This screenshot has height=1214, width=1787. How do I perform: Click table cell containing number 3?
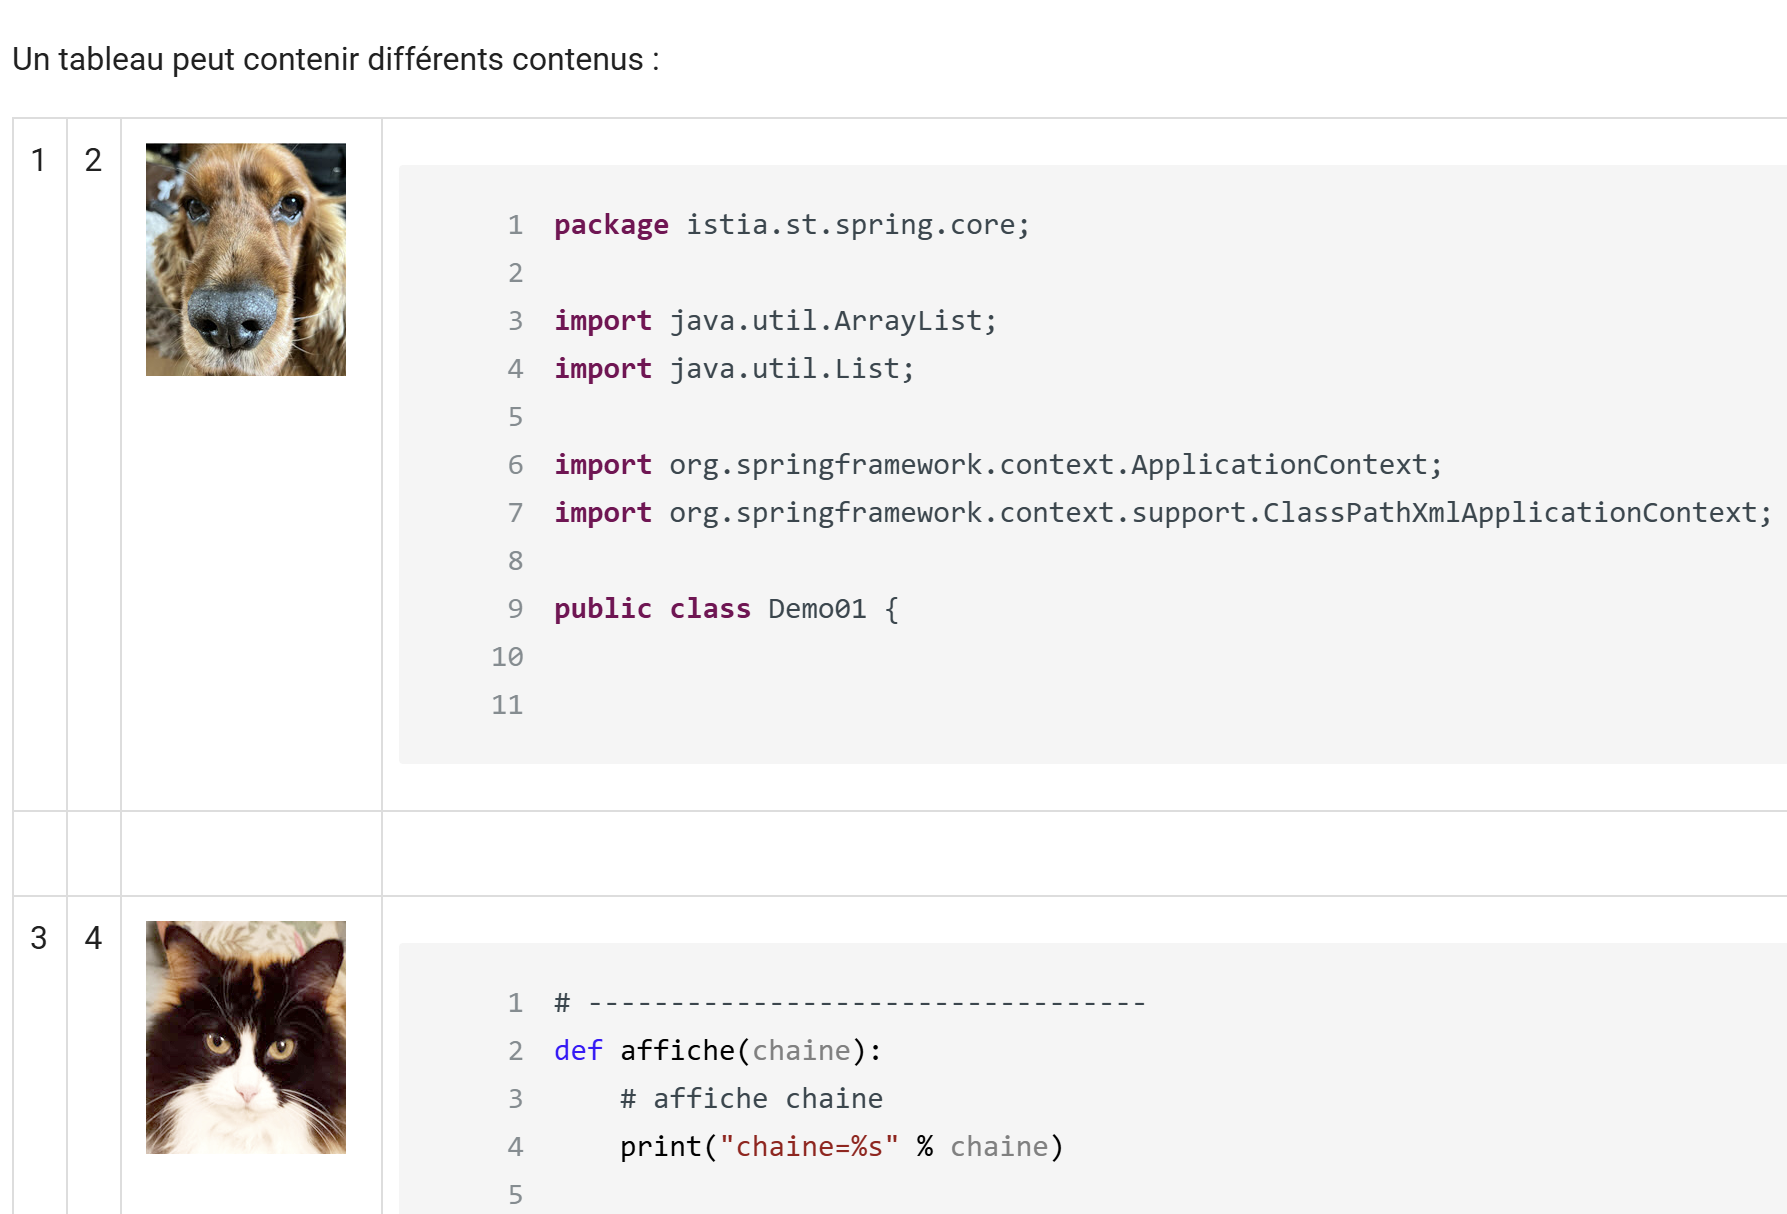point(39,938)
